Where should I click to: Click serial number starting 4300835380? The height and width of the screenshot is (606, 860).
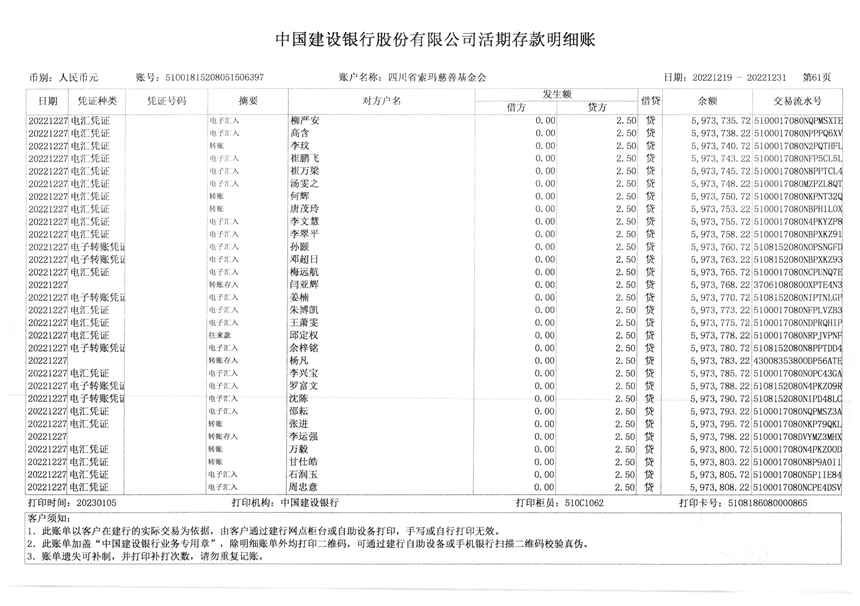797,360
